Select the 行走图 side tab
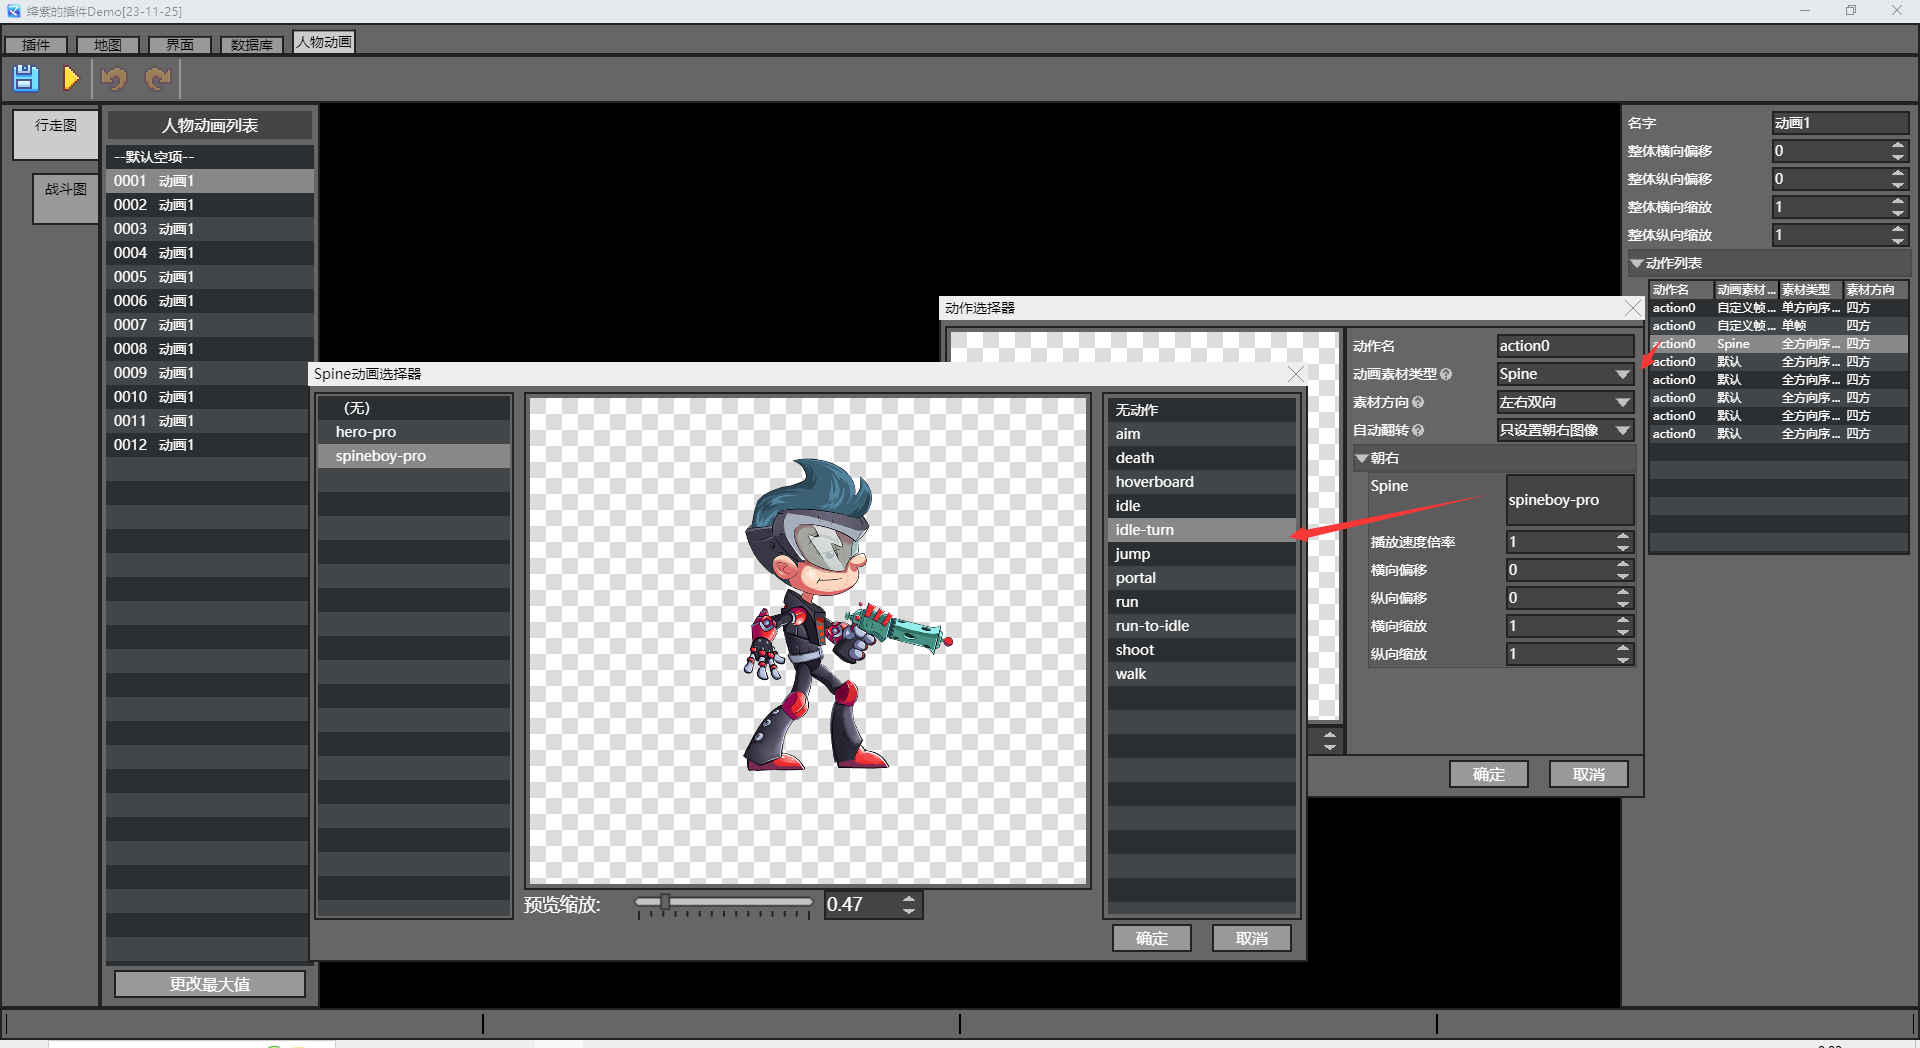Image resolution: width=1920 pixels, height=1048 pixels. tap(56, 134)
